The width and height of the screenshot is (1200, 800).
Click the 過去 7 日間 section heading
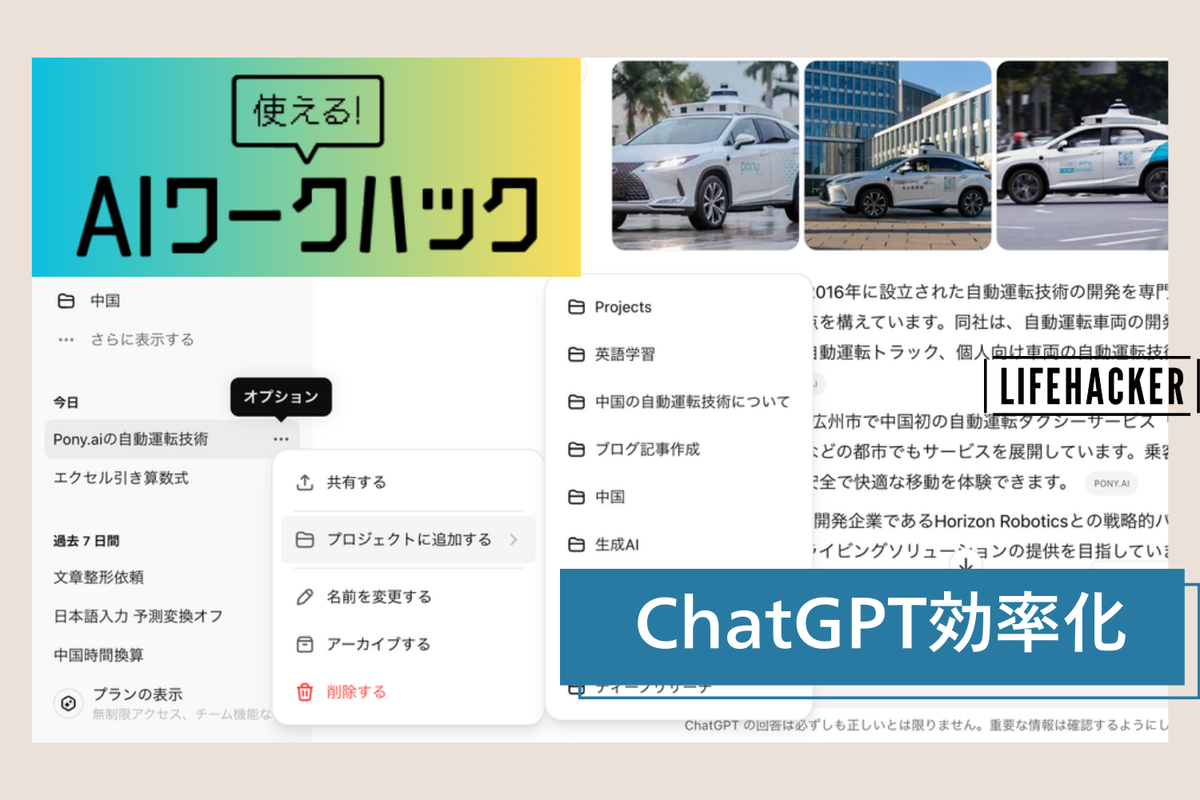tap(86, 541)
